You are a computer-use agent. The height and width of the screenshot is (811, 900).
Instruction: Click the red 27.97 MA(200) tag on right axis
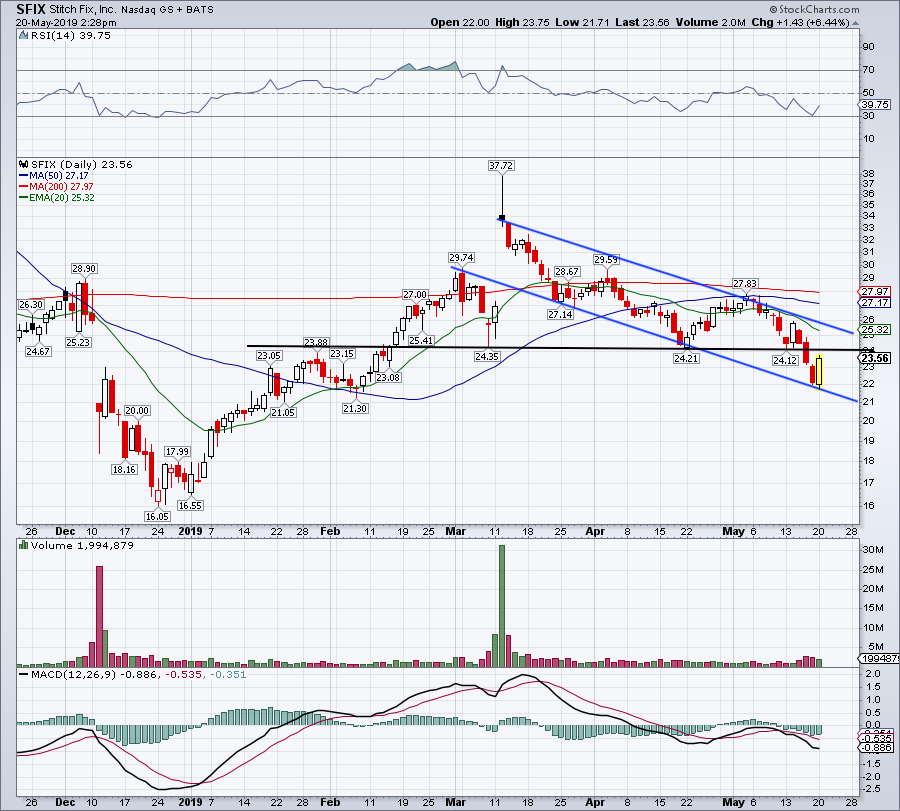tap(875, 292)
